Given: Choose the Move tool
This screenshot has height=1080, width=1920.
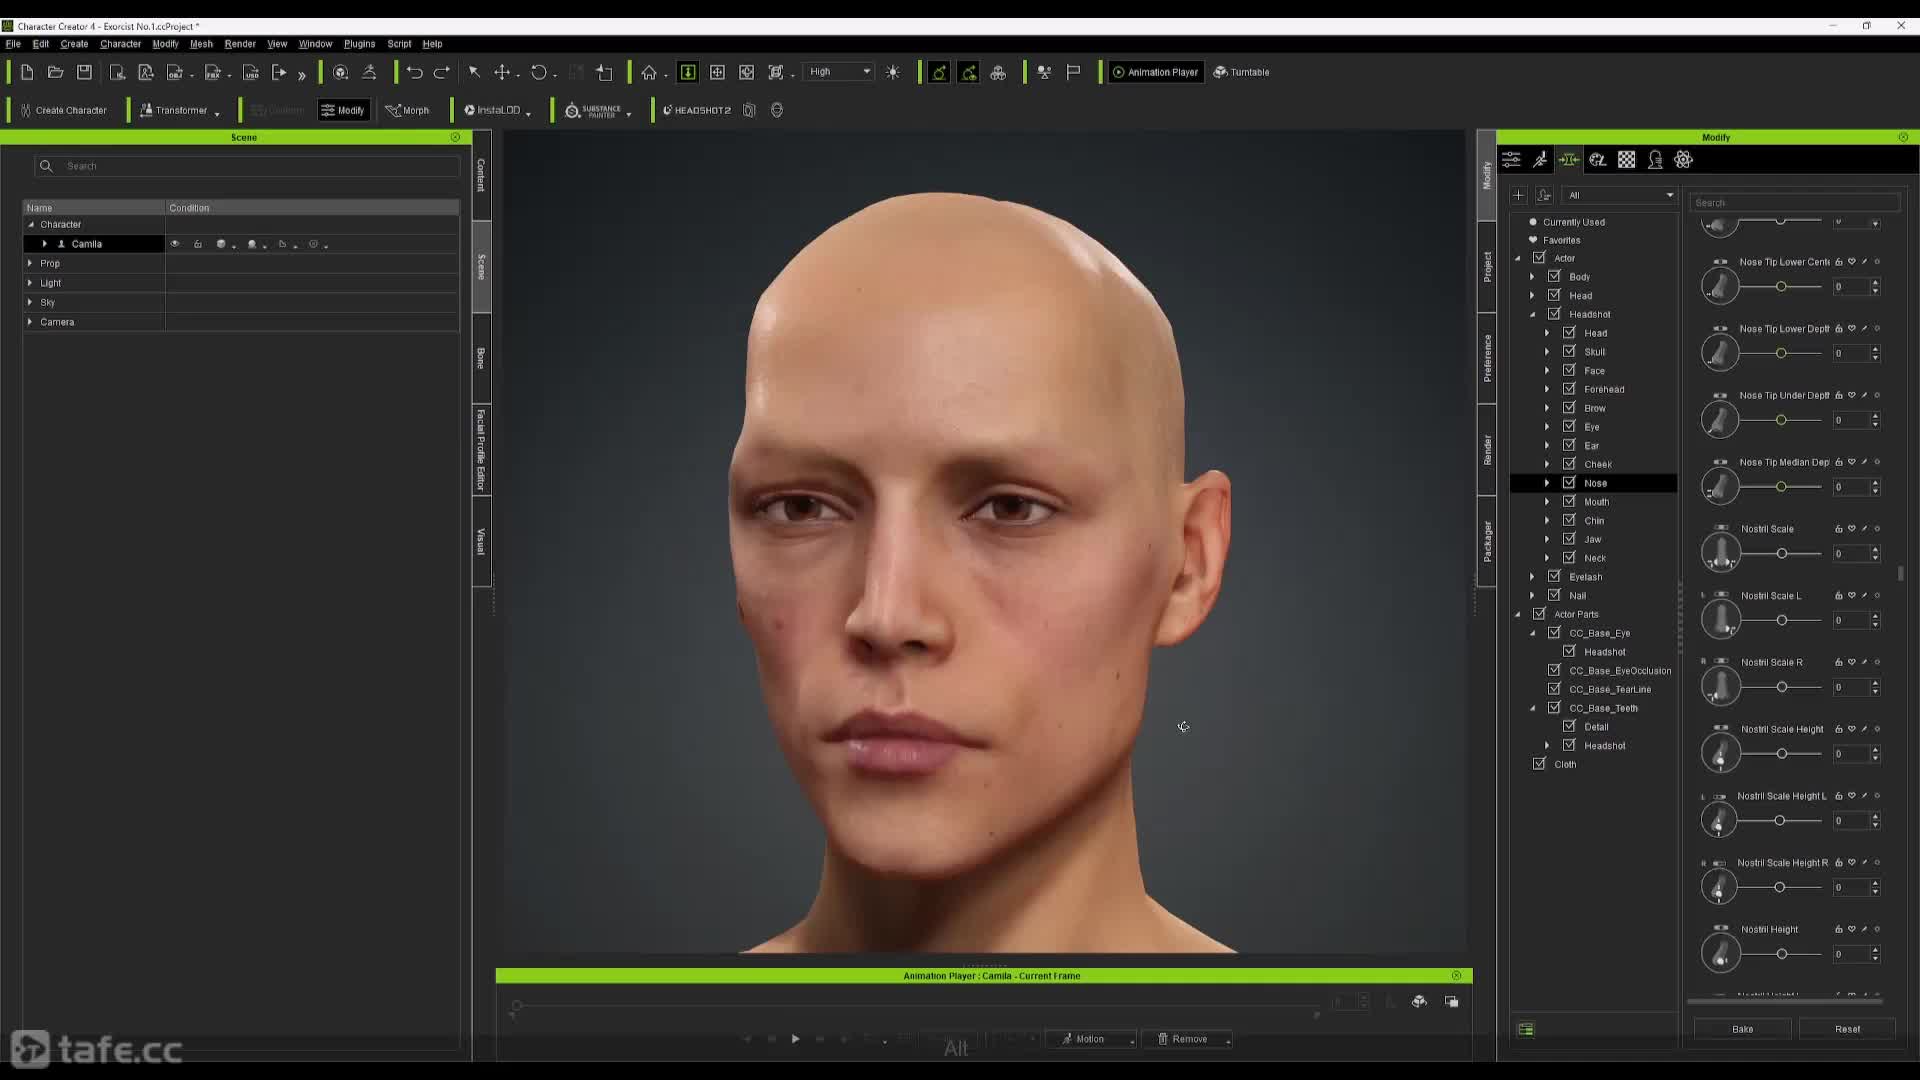Looking at the screenshot, I should coord(502,72).
